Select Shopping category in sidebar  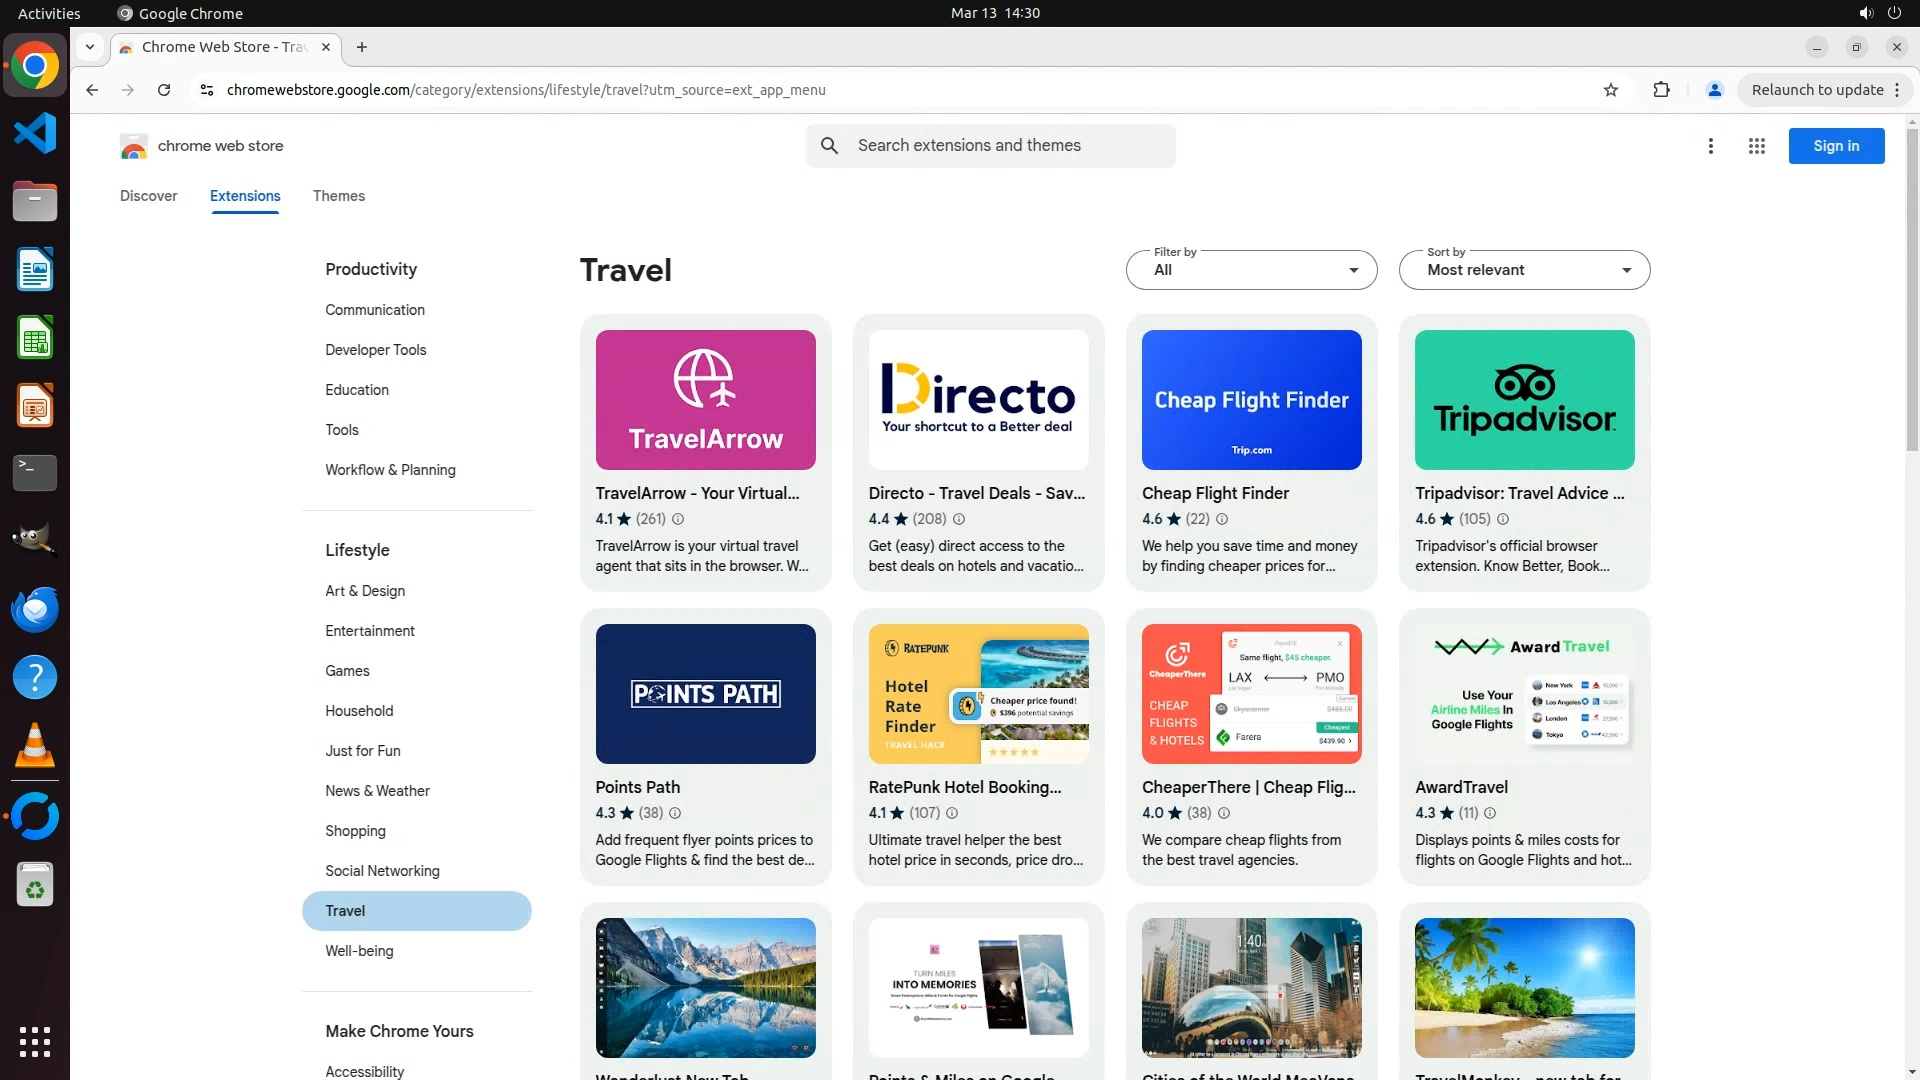coord(355,831)
